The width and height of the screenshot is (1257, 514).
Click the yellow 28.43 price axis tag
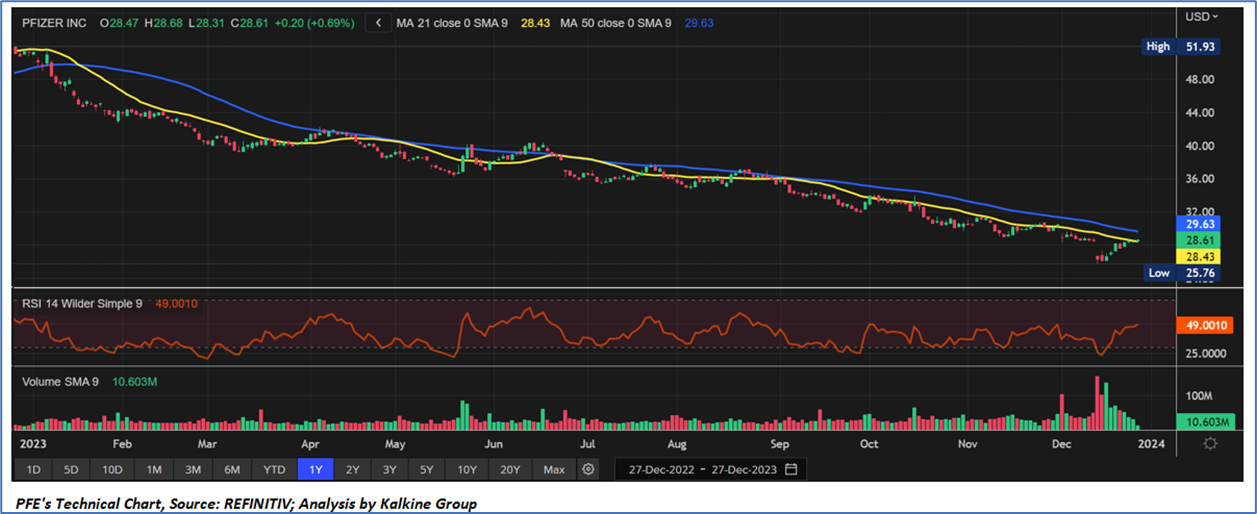[x=1200, y=257]
